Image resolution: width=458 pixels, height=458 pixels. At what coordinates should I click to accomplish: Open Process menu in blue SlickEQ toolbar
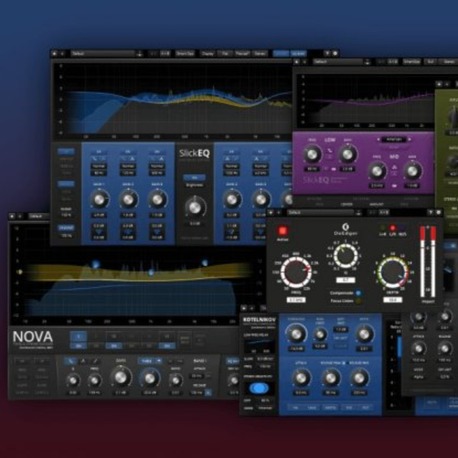click(x=242, y=54)
